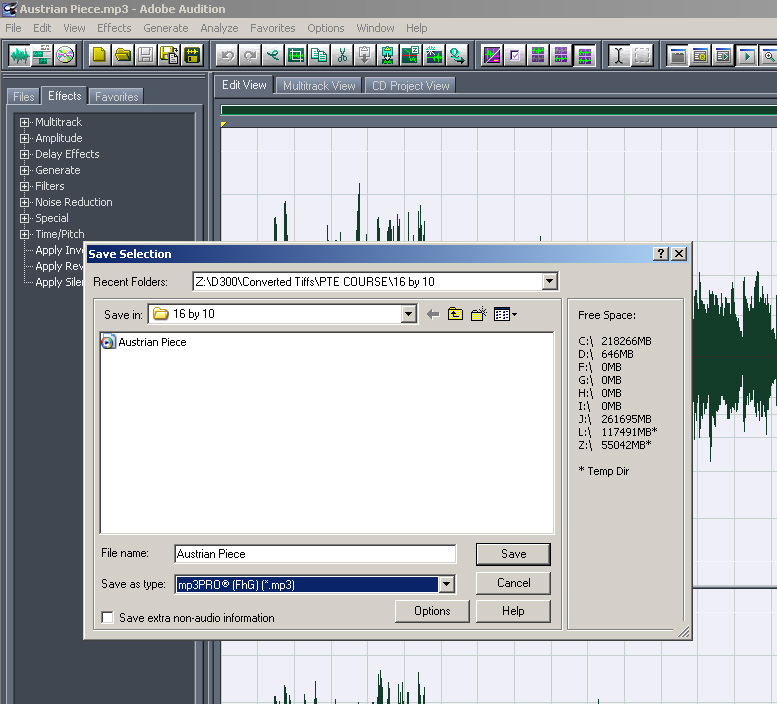Image resolution: width=777 pixels, height=704 pixels.
Task: Open the Analyze menu
Action: point(219,28)
